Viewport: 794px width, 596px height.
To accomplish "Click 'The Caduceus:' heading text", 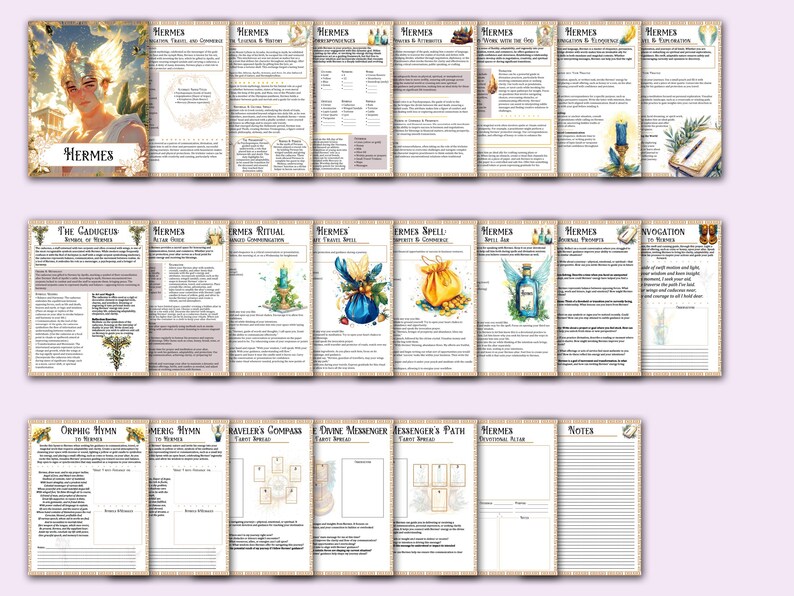I will 88,231.
